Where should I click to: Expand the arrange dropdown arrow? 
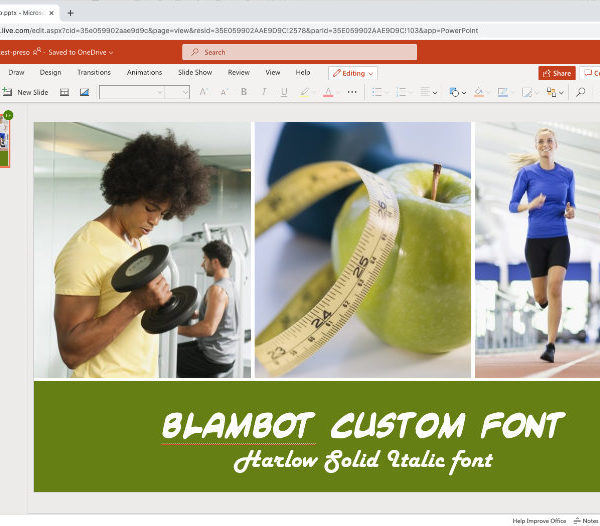pos(561,93)
